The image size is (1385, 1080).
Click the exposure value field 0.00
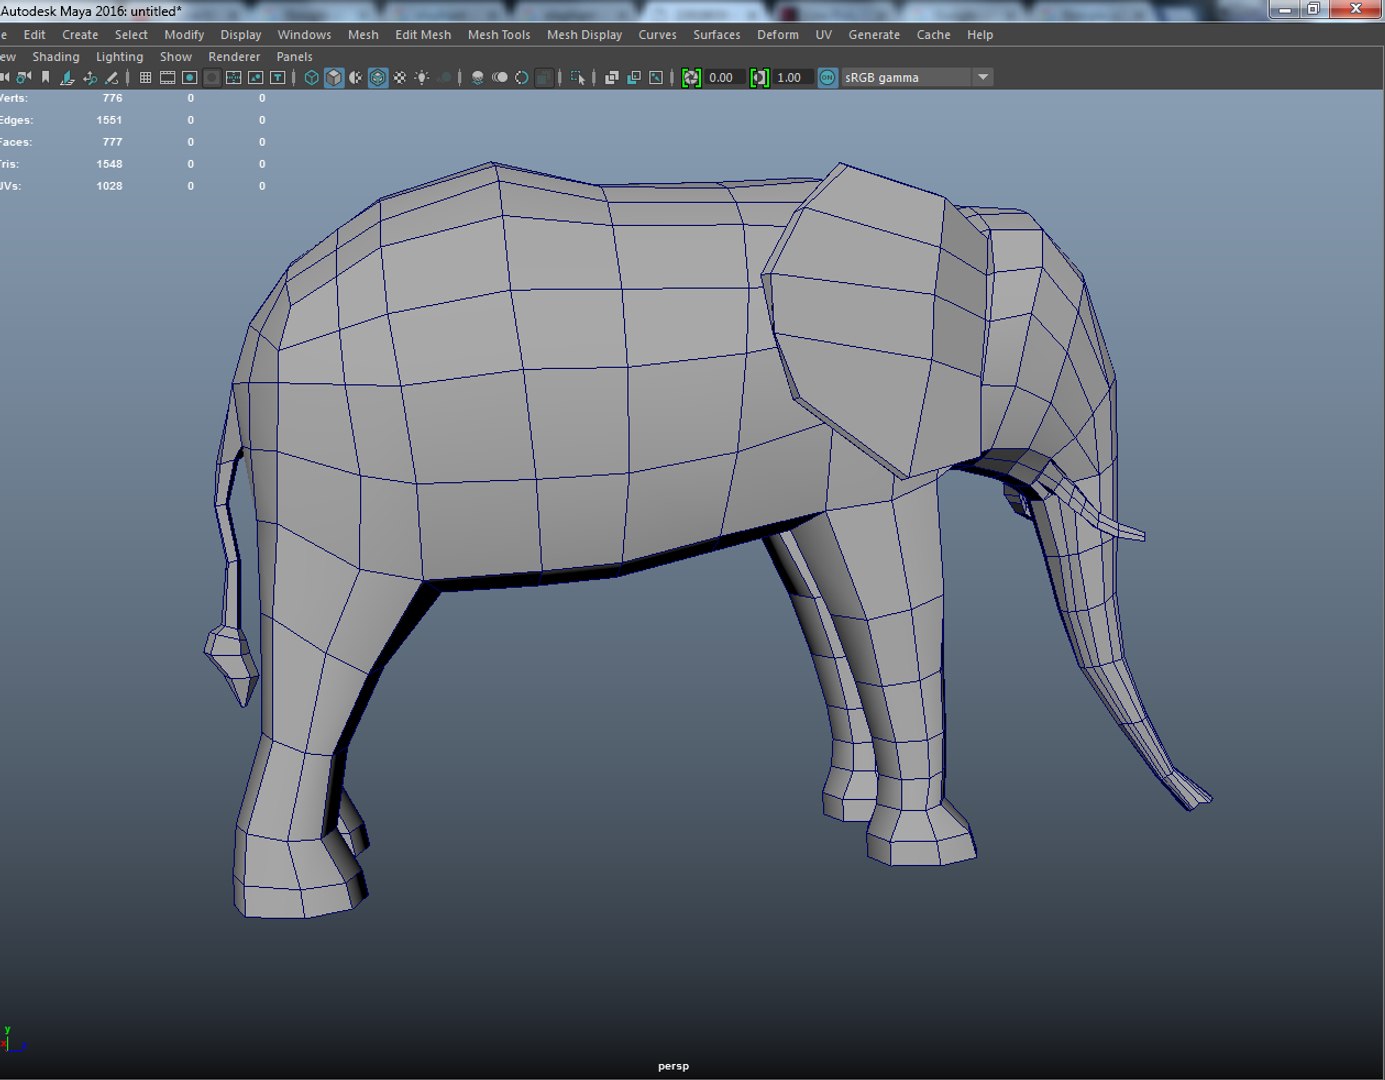pos(723,77)
